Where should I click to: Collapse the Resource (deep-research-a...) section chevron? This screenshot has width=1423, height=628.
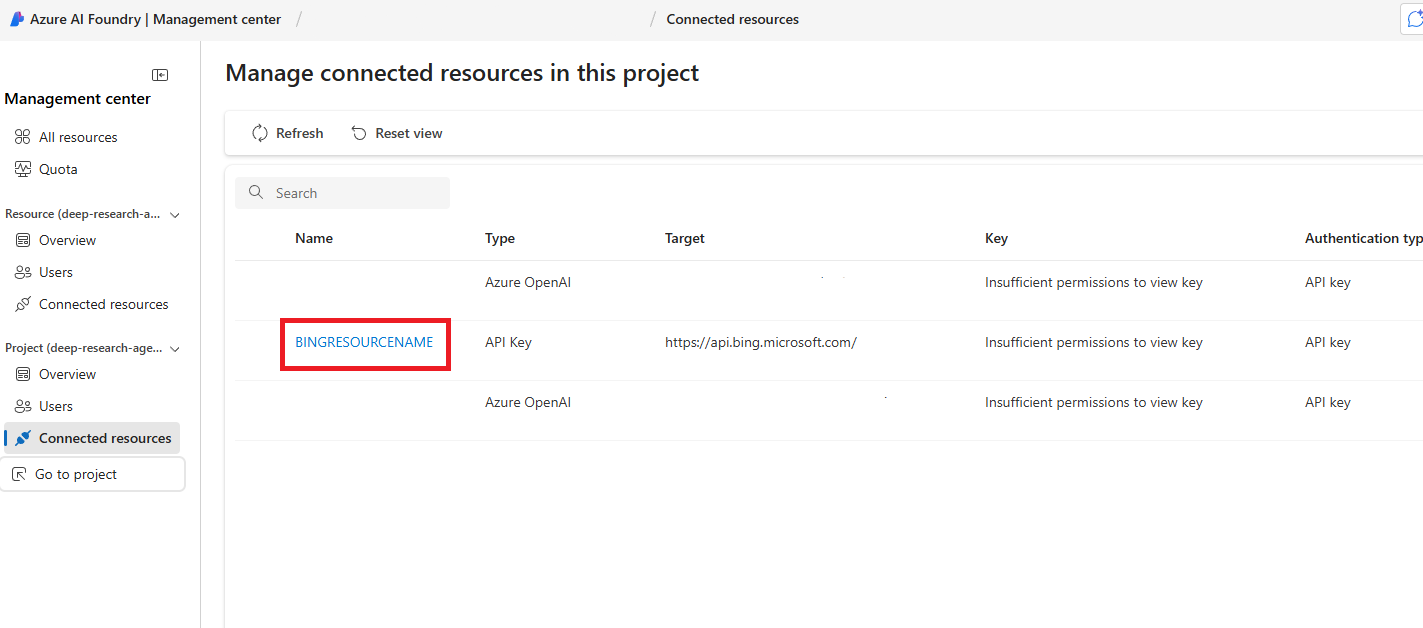tap(175, 214)
